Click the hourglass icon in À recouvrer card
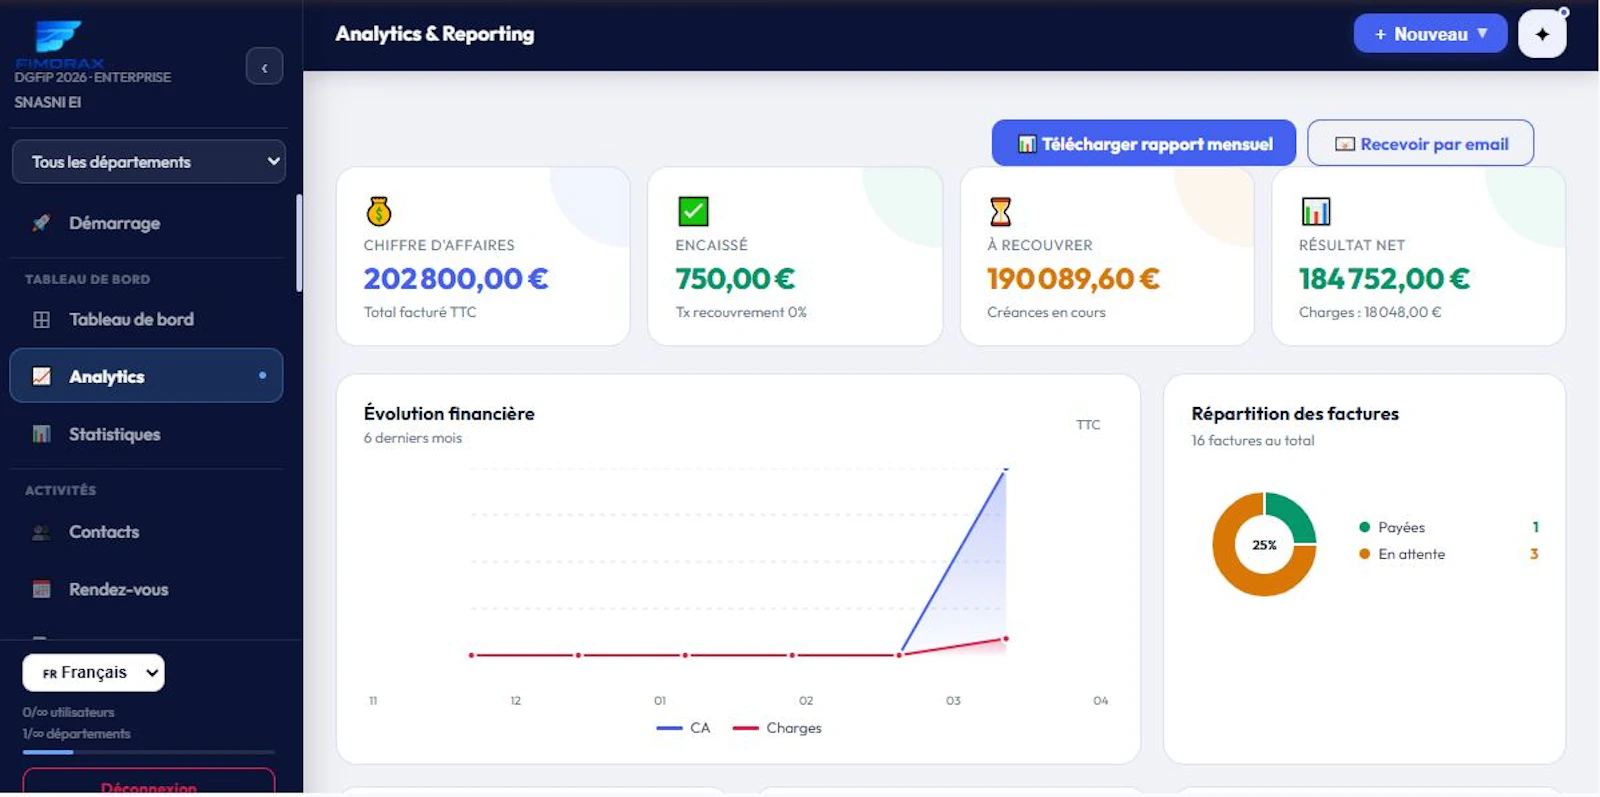This screenshot has height=797, width=1600. 1000,211
